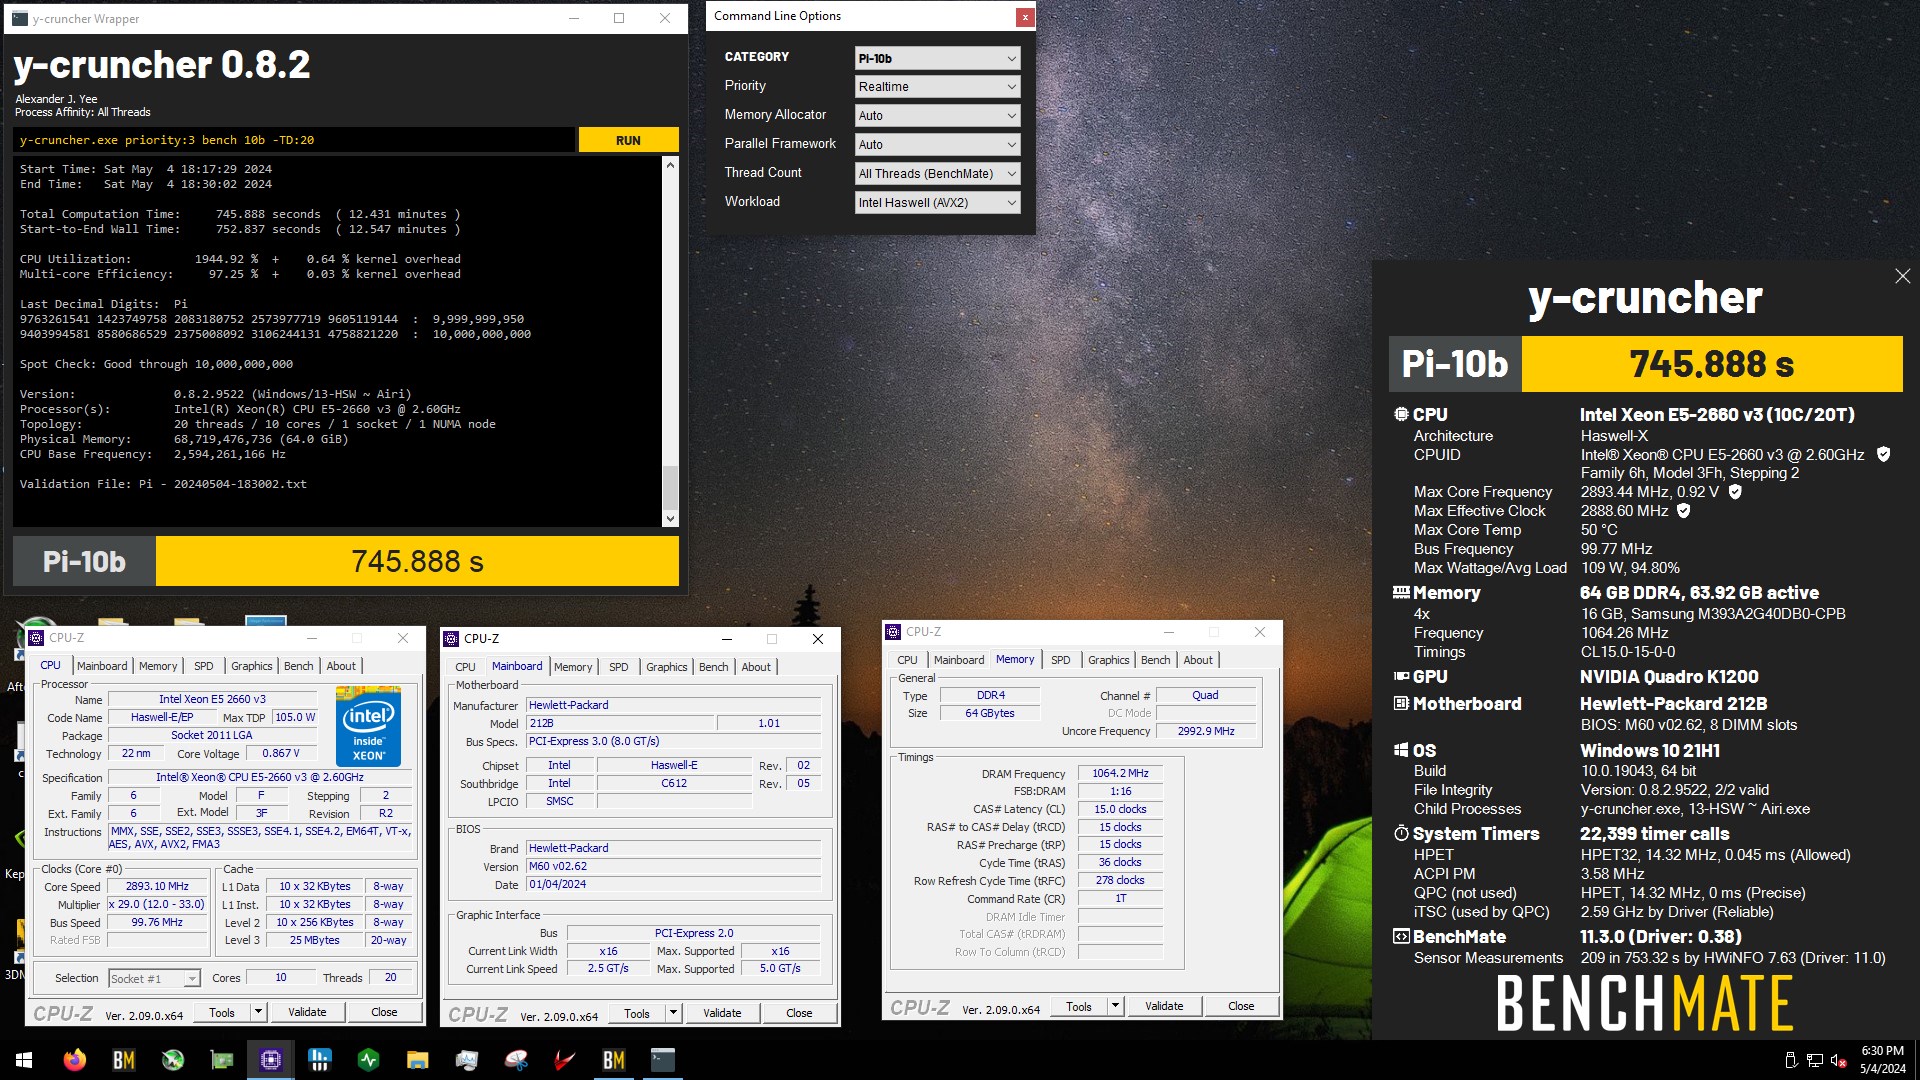Open the Memory Allocator dropdown
The height and width of the screenshot is (1080, 1920).
[937, 116]
